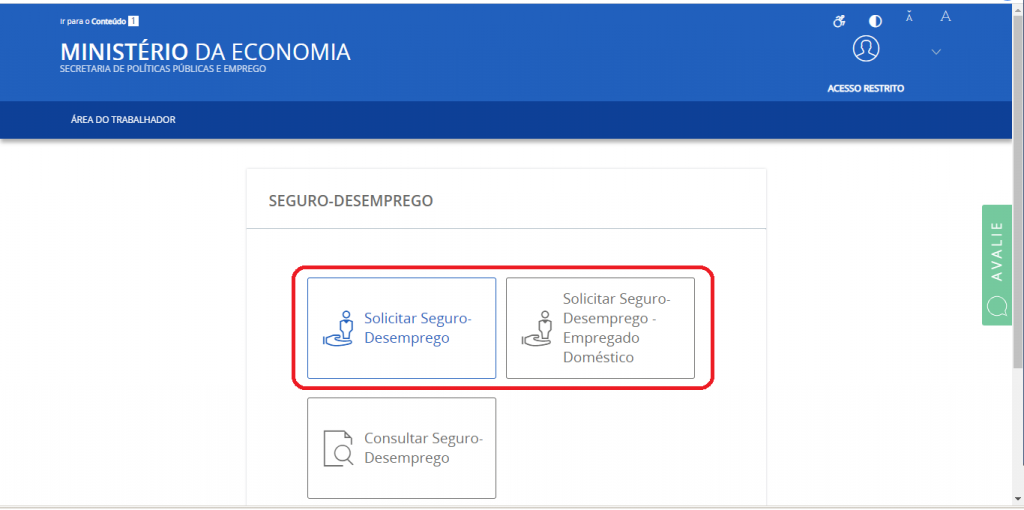This screenshot has height=510, width=1024.
Task: Click the Ministério da Economia title
Action: 206,52
